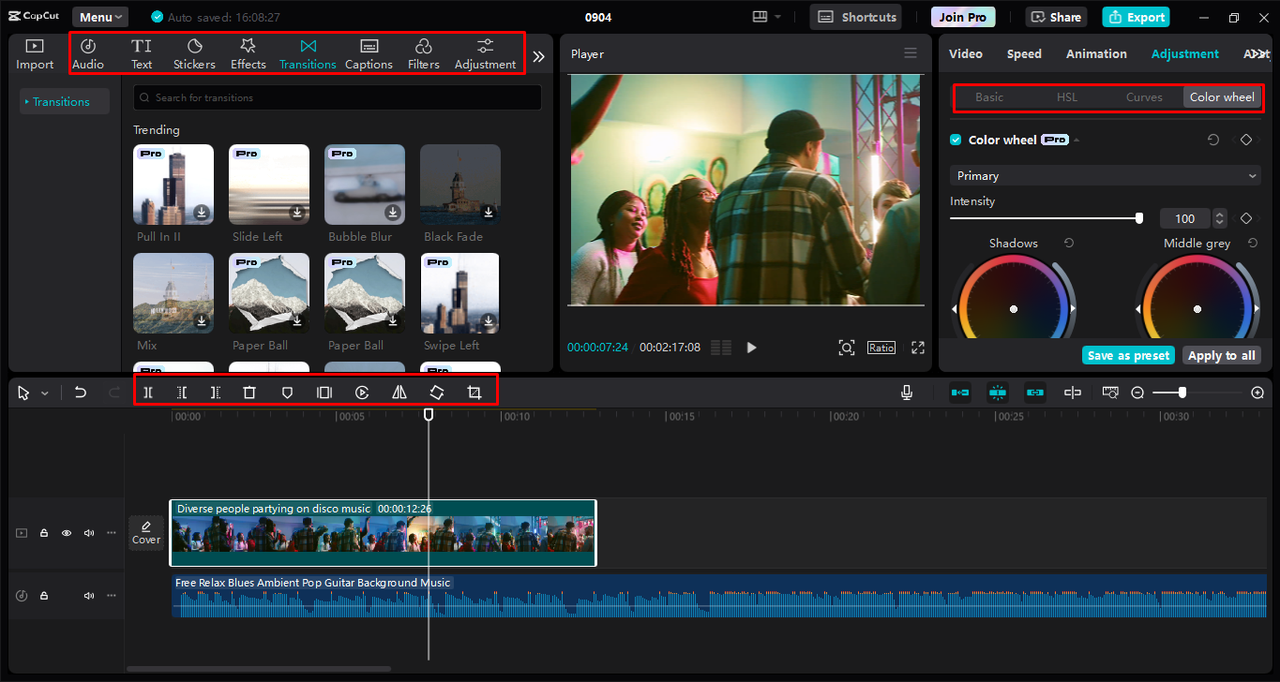The image size is (1280, 682).
Task: Open the Audio panel icon
Action: click(88, 46)
